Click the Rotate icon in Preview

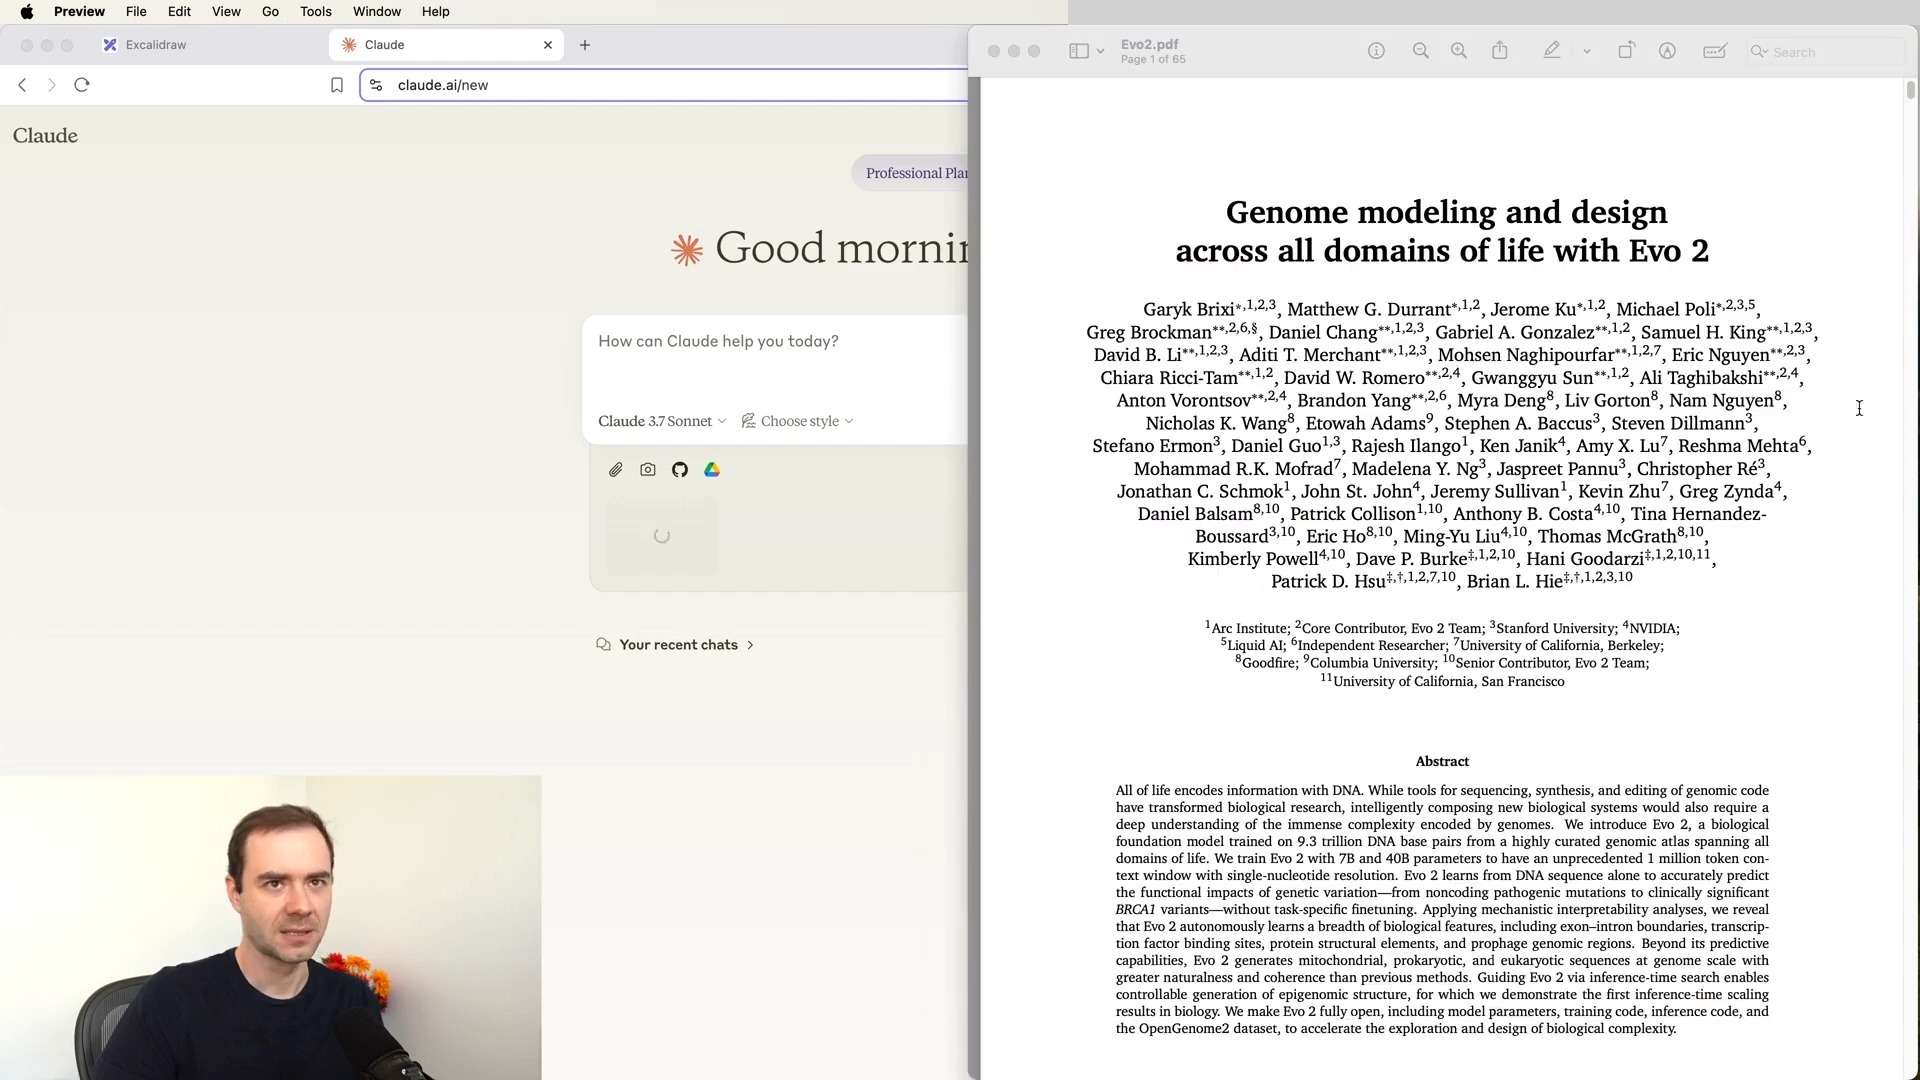tap(1626, 51)
